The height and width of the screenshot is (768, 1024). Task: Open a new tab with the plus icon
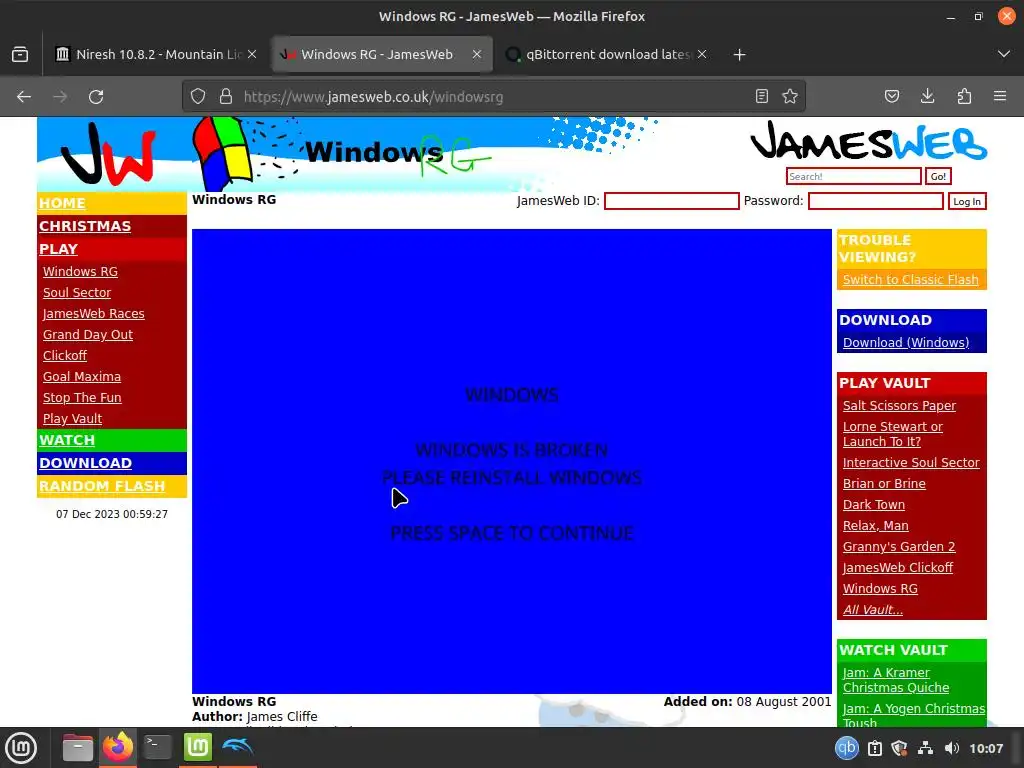(x=739, y=55)
